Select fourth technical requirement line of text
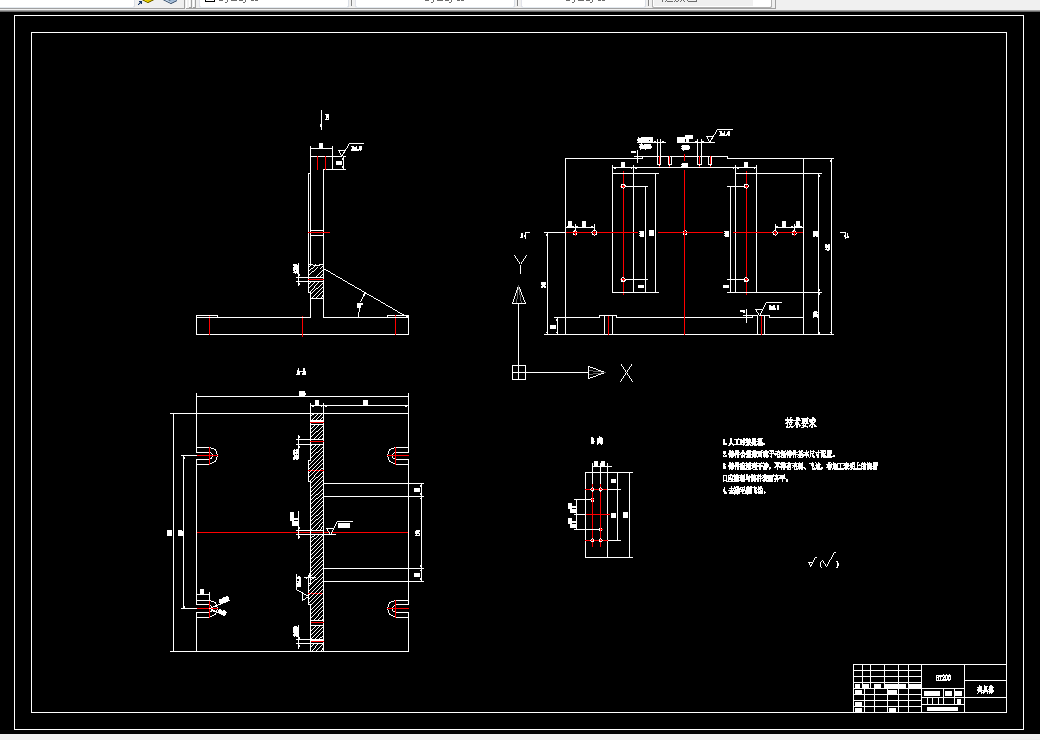 [744, 491]
